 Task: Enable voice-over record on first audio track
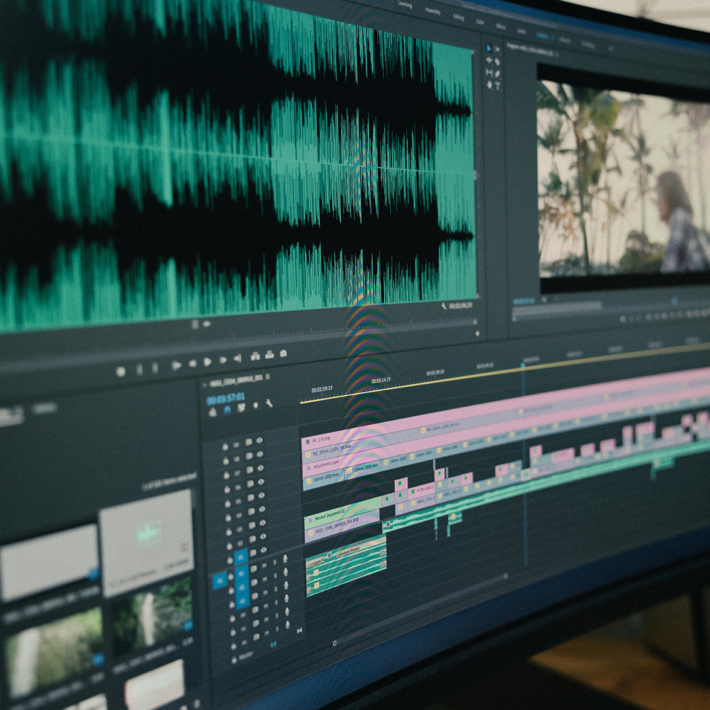point(285,560)
